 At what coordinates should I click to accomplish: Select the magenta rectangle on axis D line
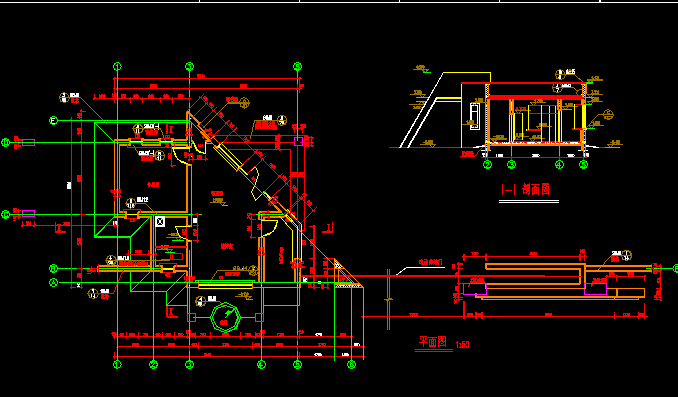[28, 142]
